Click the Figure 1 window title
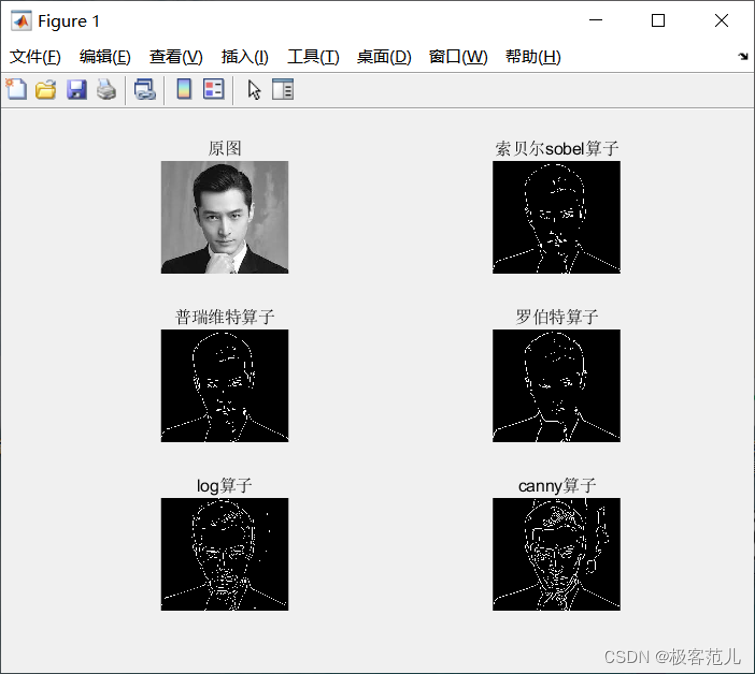The image size is (756, 675). 69,21
